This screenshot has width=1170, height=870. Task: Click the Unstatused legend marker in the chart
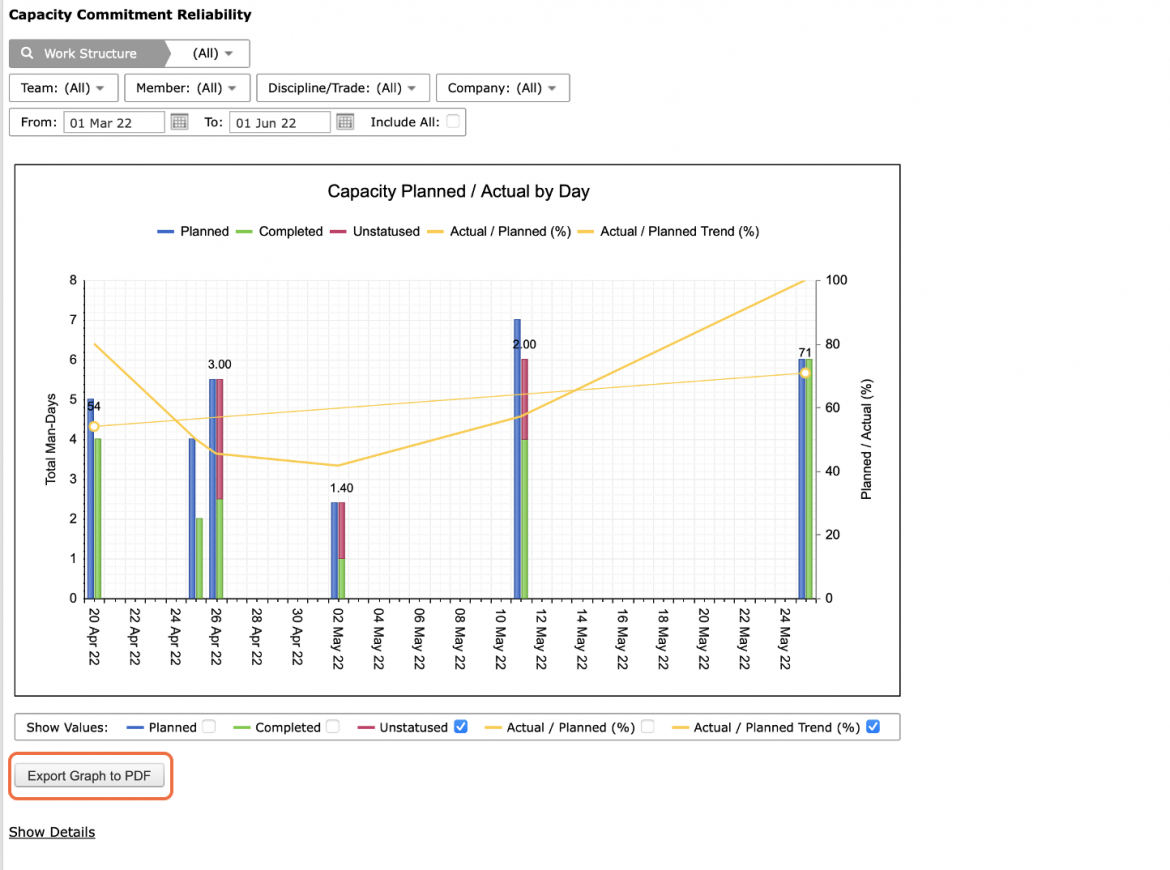pyautogui.click(x=338, y=231)
